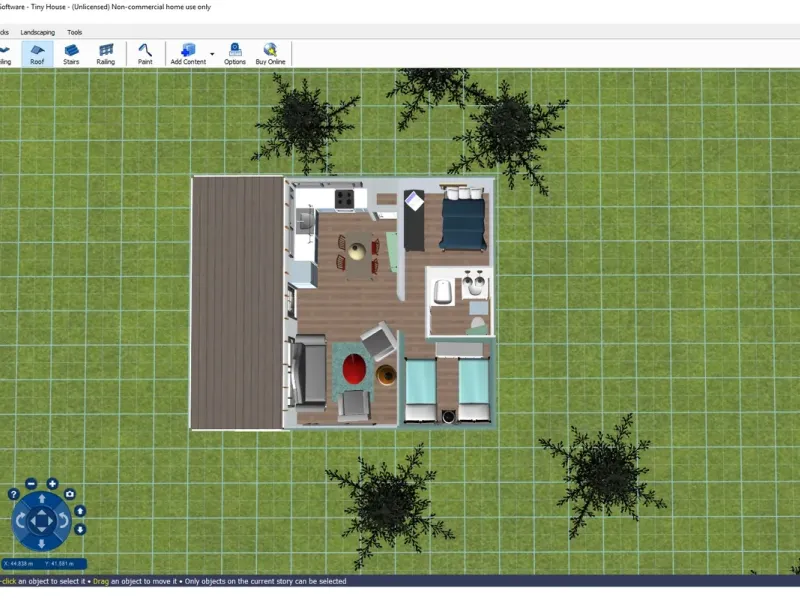Viewport: 800px width, 600px height.
Task: Raise the view using small up arrow button
Action: (x=80, y=511)
